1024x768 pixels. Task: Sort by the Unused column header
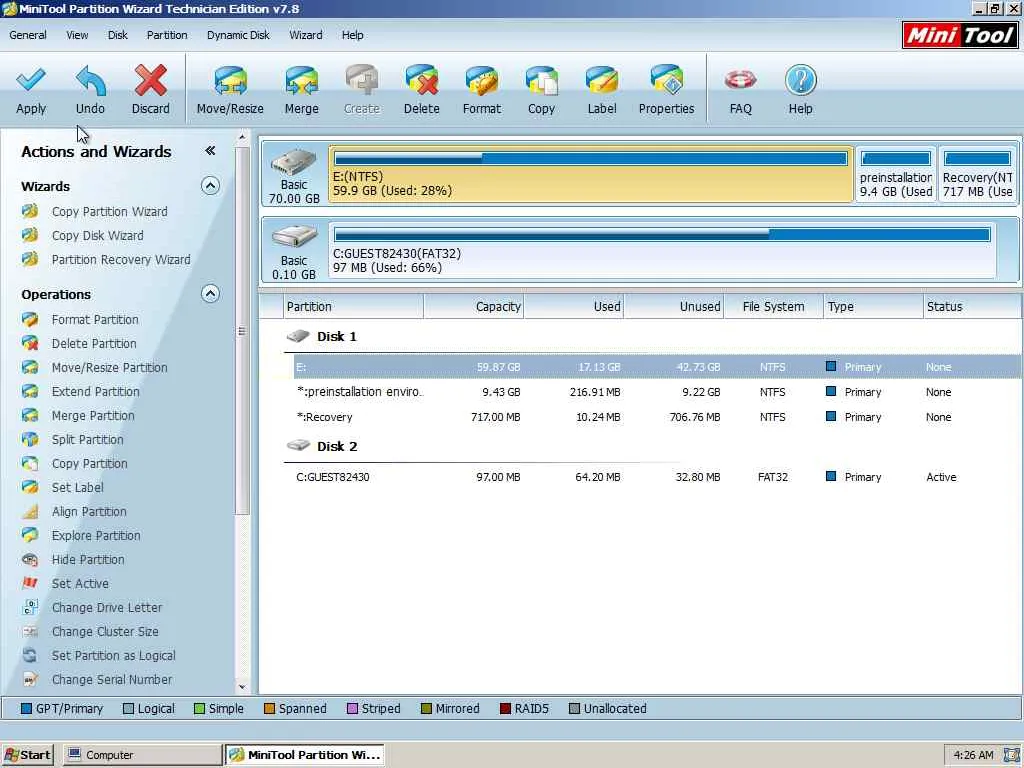[x=674, y=307]
